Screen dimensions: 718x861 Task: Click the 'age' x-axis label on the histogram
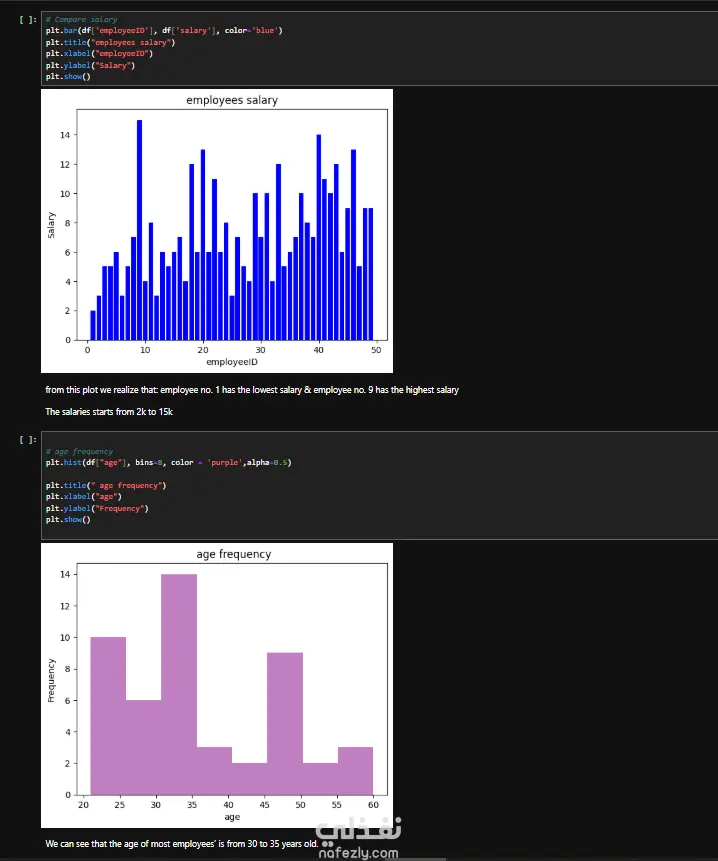coord(232,817)
